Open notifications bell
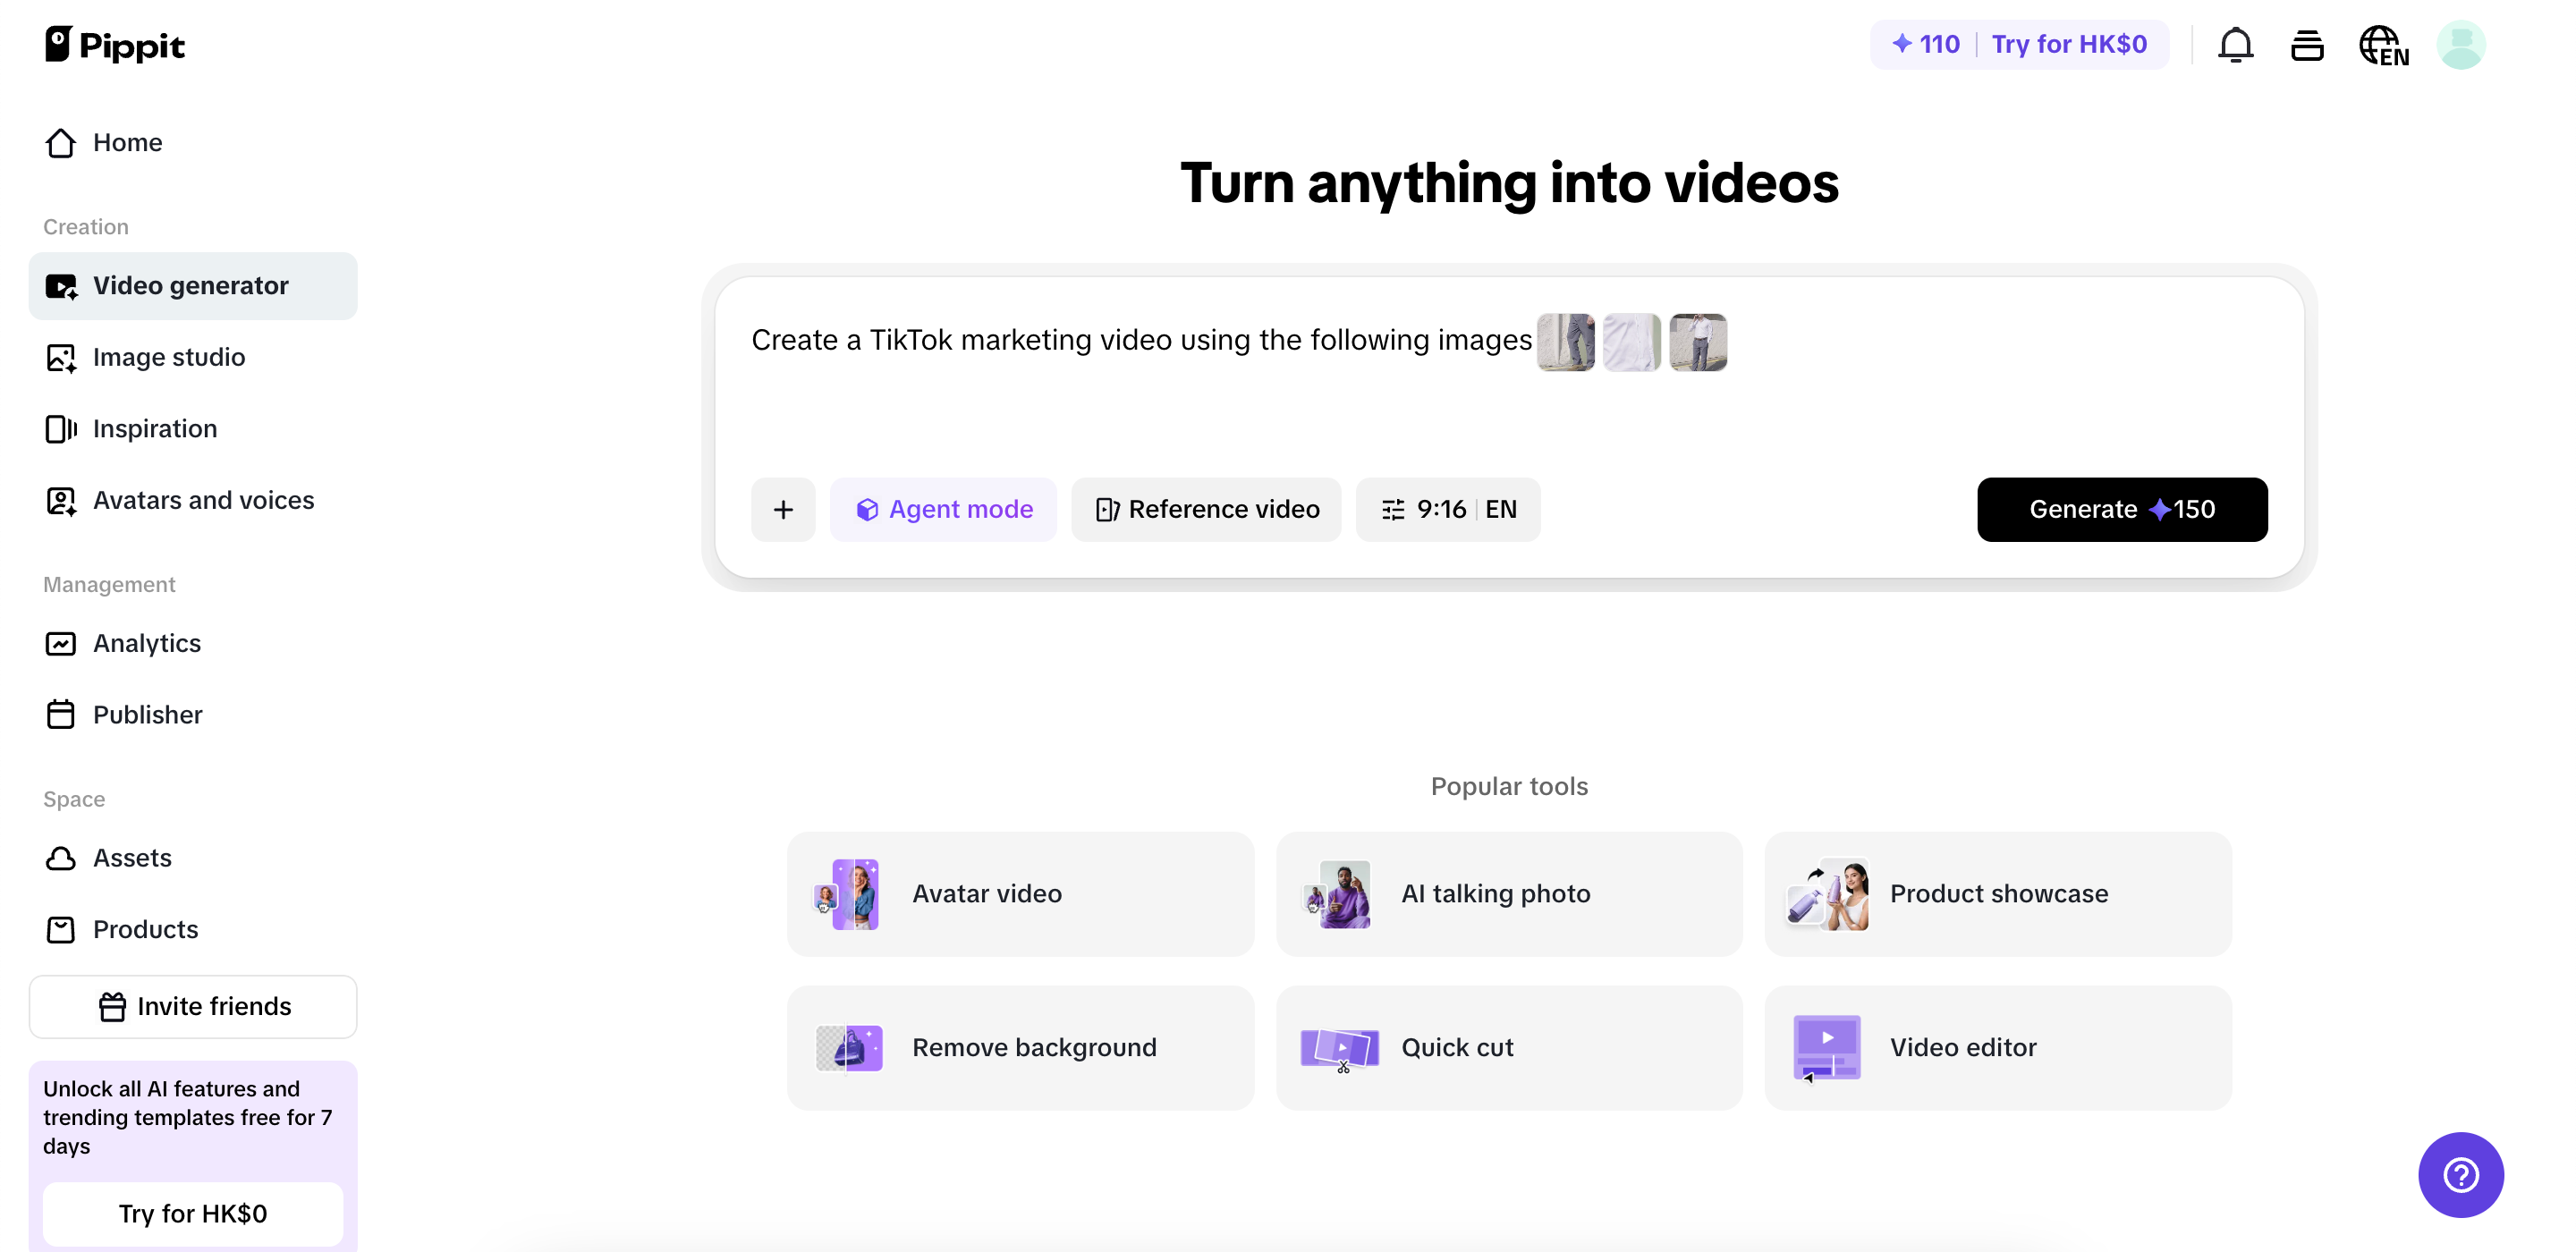The image size is (2576, 1252). (x=2234, y=44)
